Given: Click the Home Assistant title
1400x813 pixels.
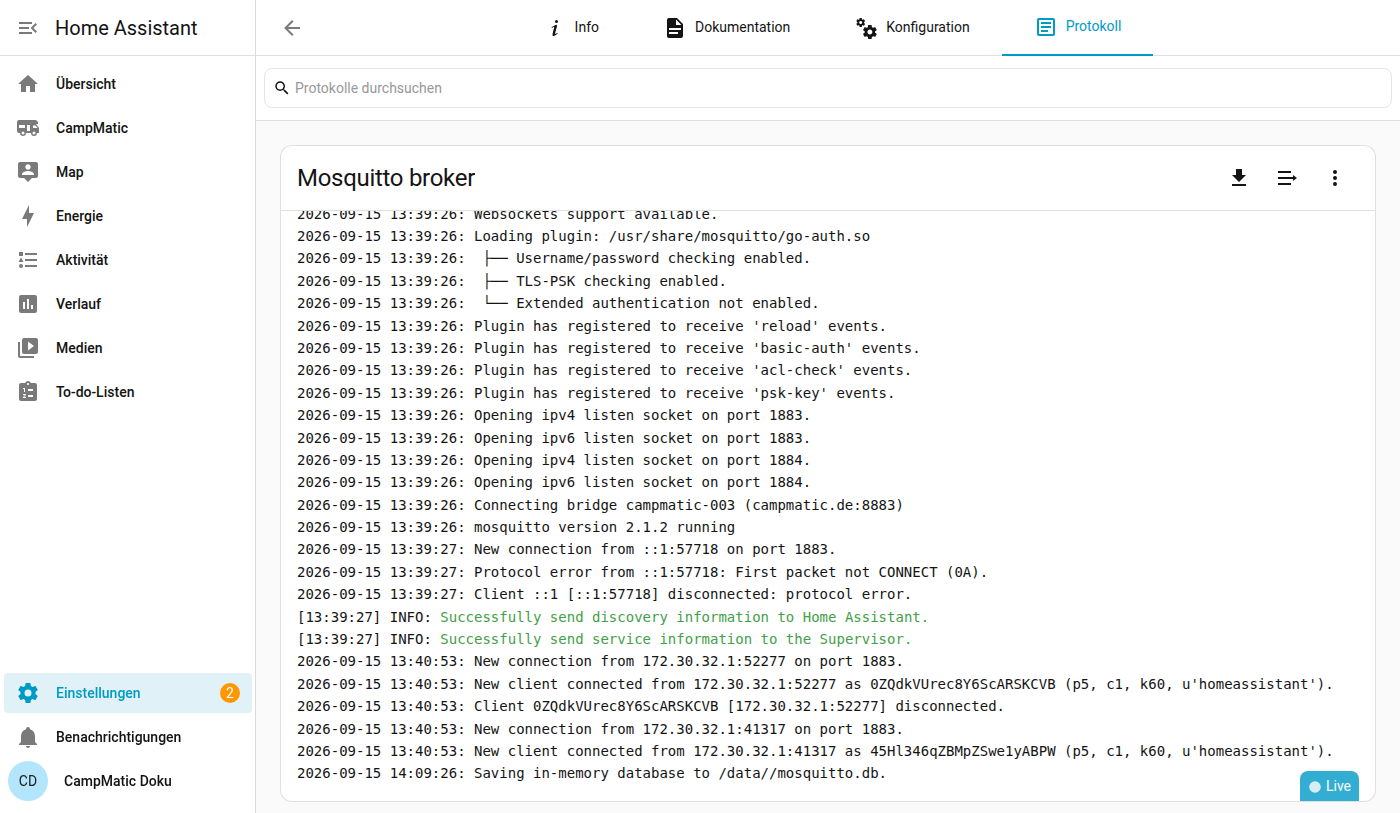Looking at the screenshot, I should pyautogui.click(x=126, y=28).
